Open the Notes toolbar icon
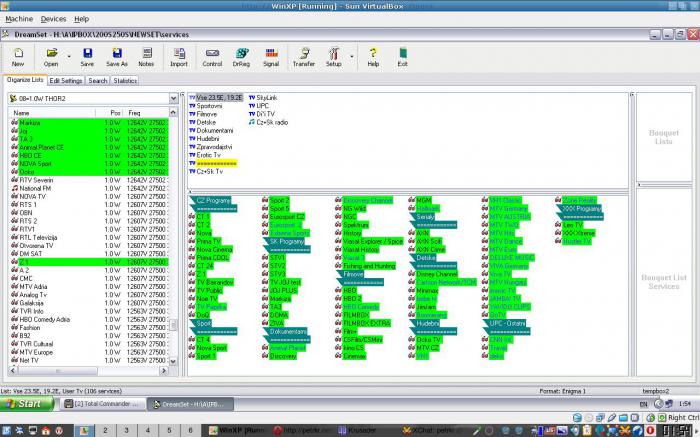This screenshot has width=700, height=437. point(146,57)
